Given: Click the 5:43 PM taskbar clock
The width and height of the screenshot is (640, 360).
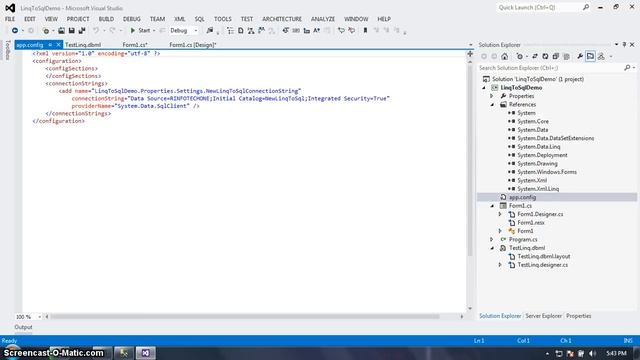Looking at the screenshot, I should pos(616,353).
